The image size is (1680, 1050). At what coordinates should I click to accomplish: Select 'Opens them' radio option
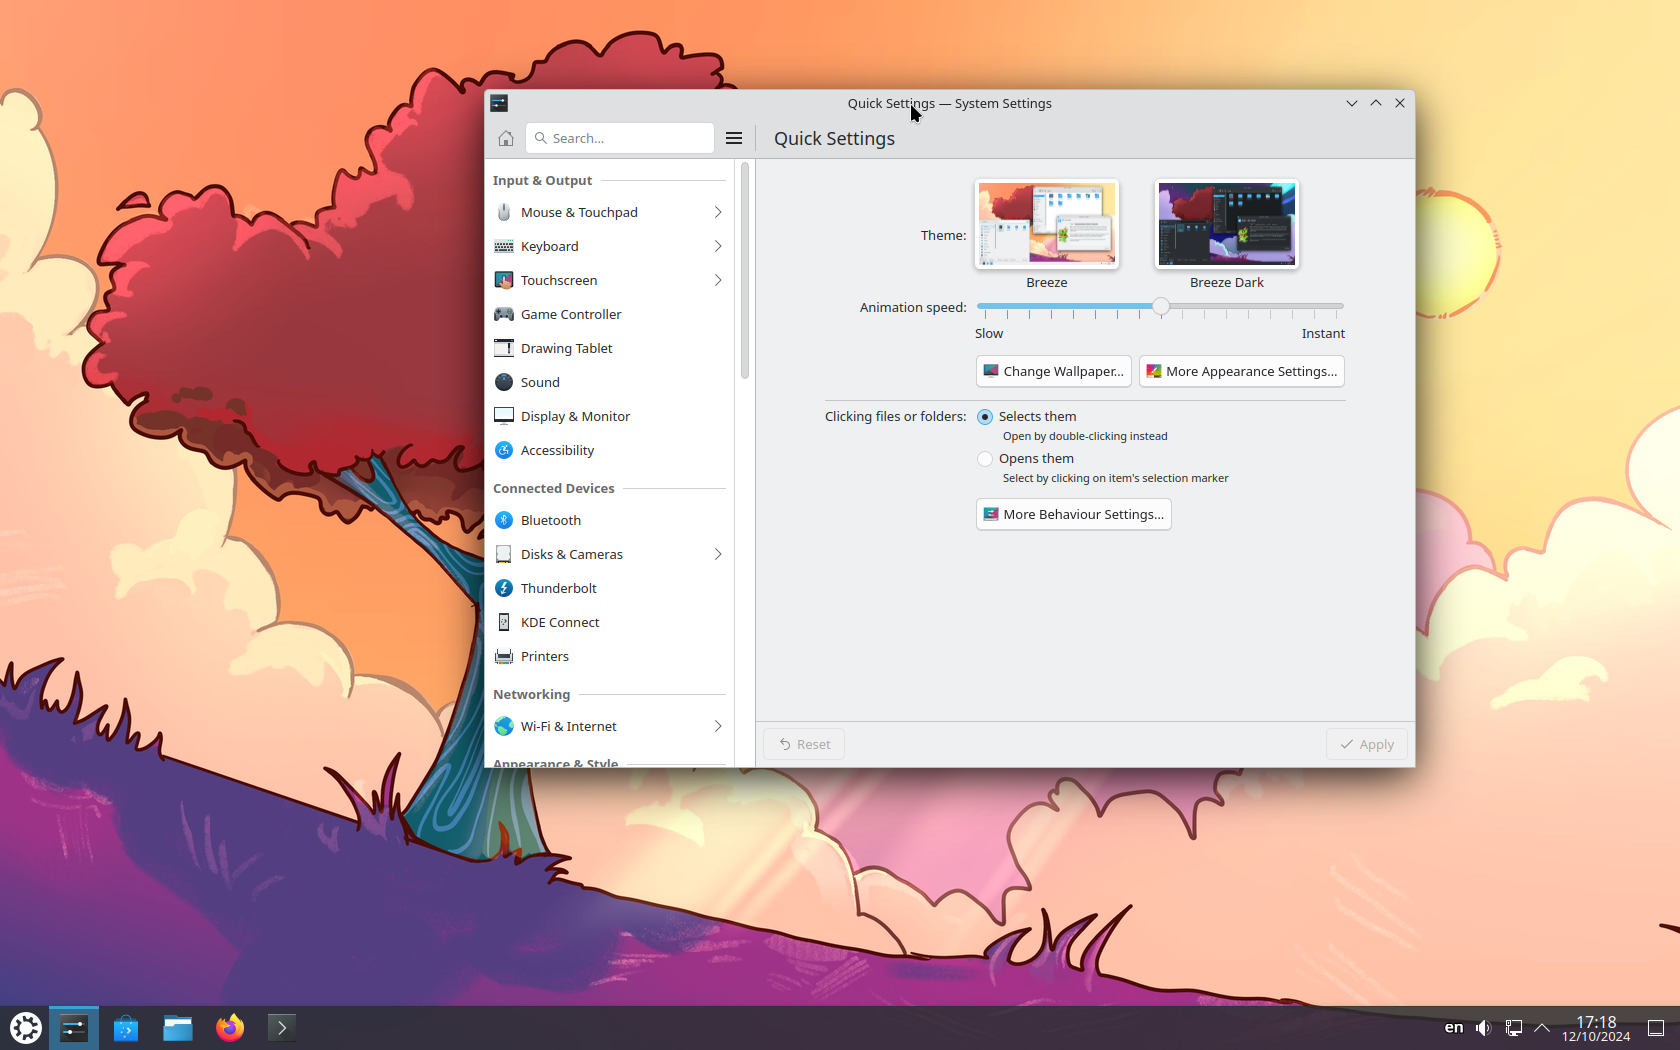pos(985,459)
